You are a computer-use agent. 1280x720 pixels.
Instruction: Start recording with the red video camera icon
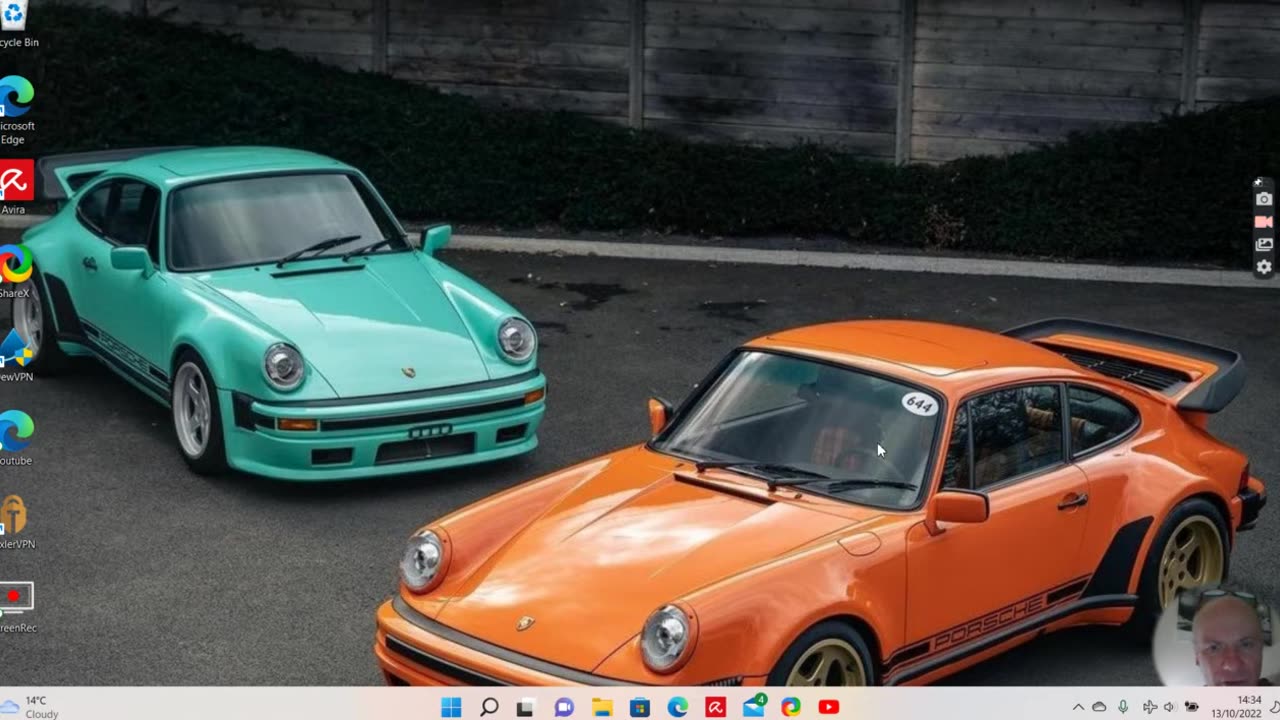click(1264, 222)
